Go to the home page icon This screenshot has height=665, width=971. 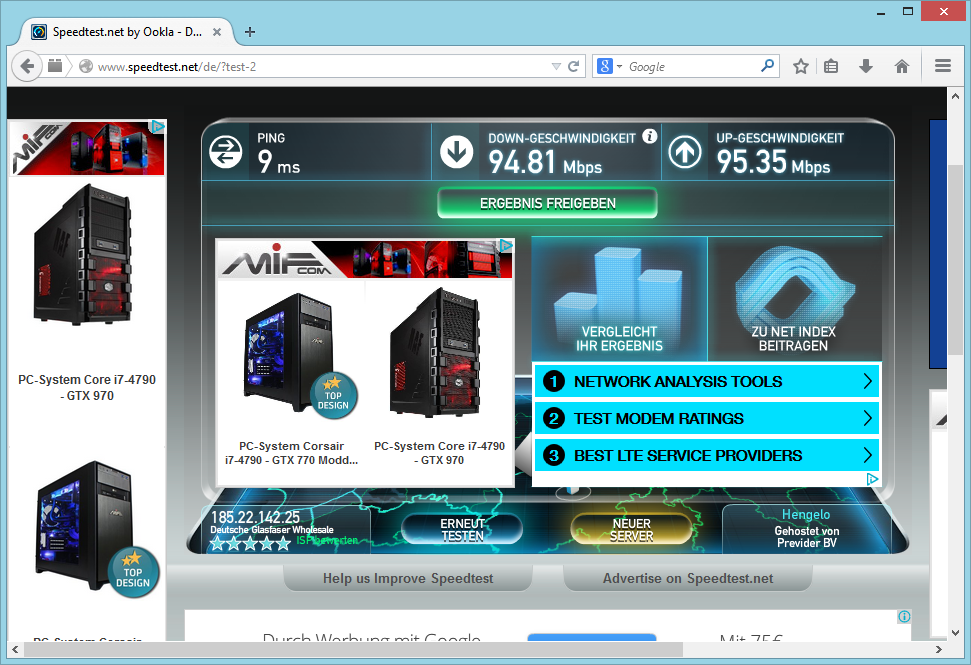pos(902,66)
